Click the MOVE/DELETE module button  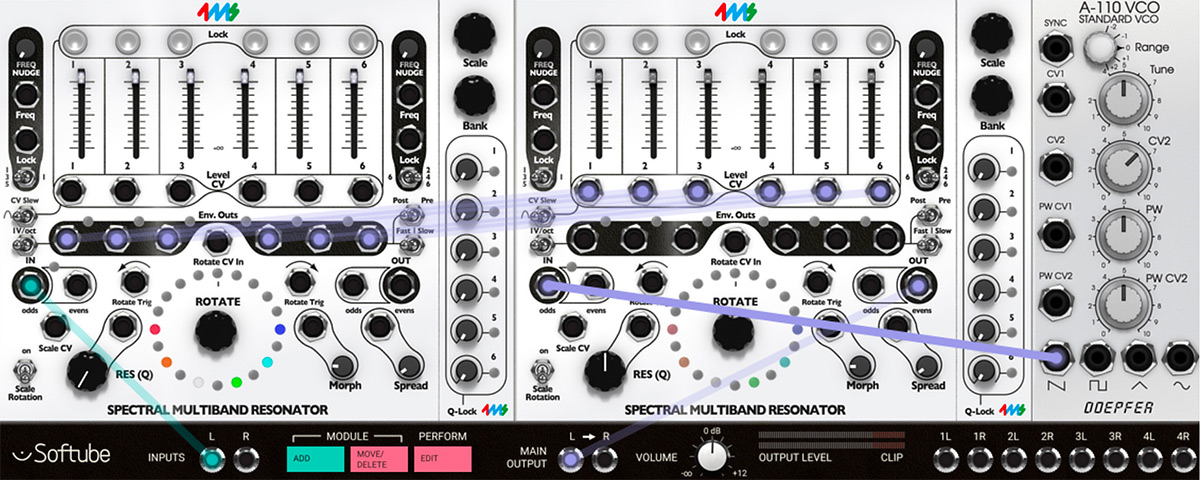click(x=378, y=460)
